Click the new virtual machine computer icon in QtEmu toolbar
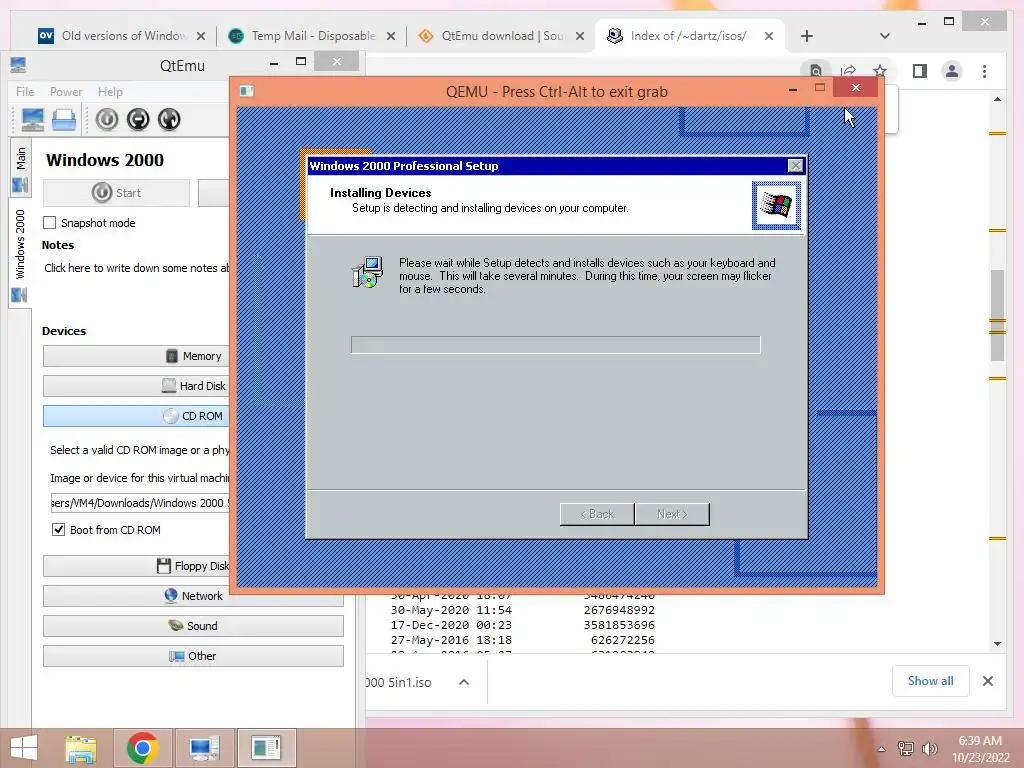Image resolution: width=1024 pixels, height=768 pixels. [33, 120]
